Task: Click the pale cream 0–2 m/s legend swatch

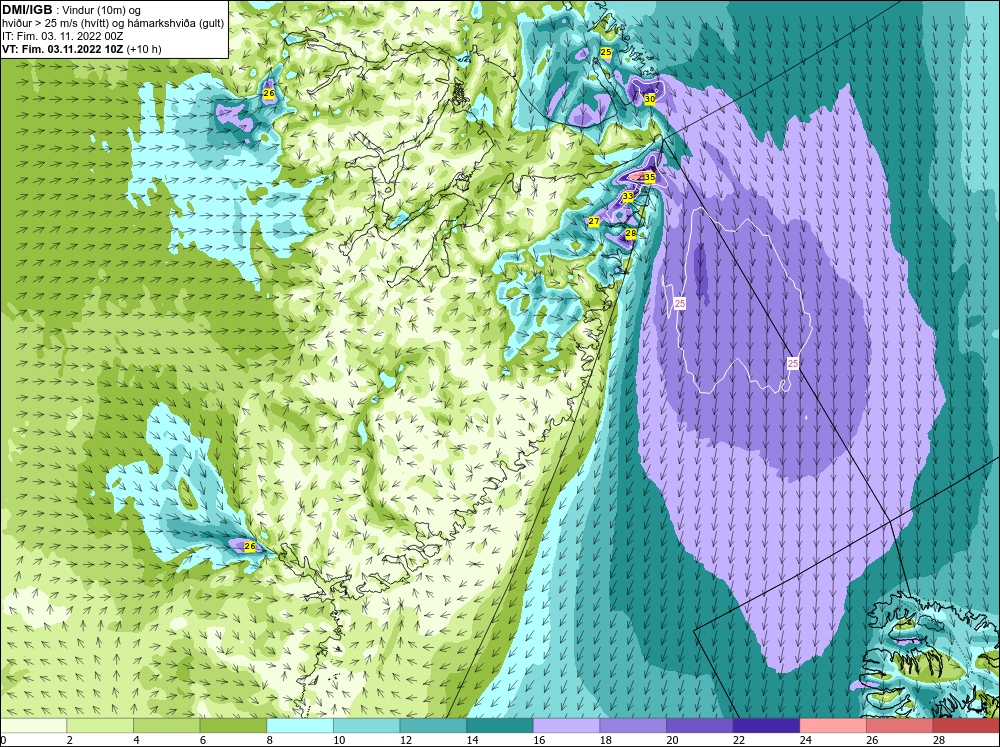Action: pos(33,726)
